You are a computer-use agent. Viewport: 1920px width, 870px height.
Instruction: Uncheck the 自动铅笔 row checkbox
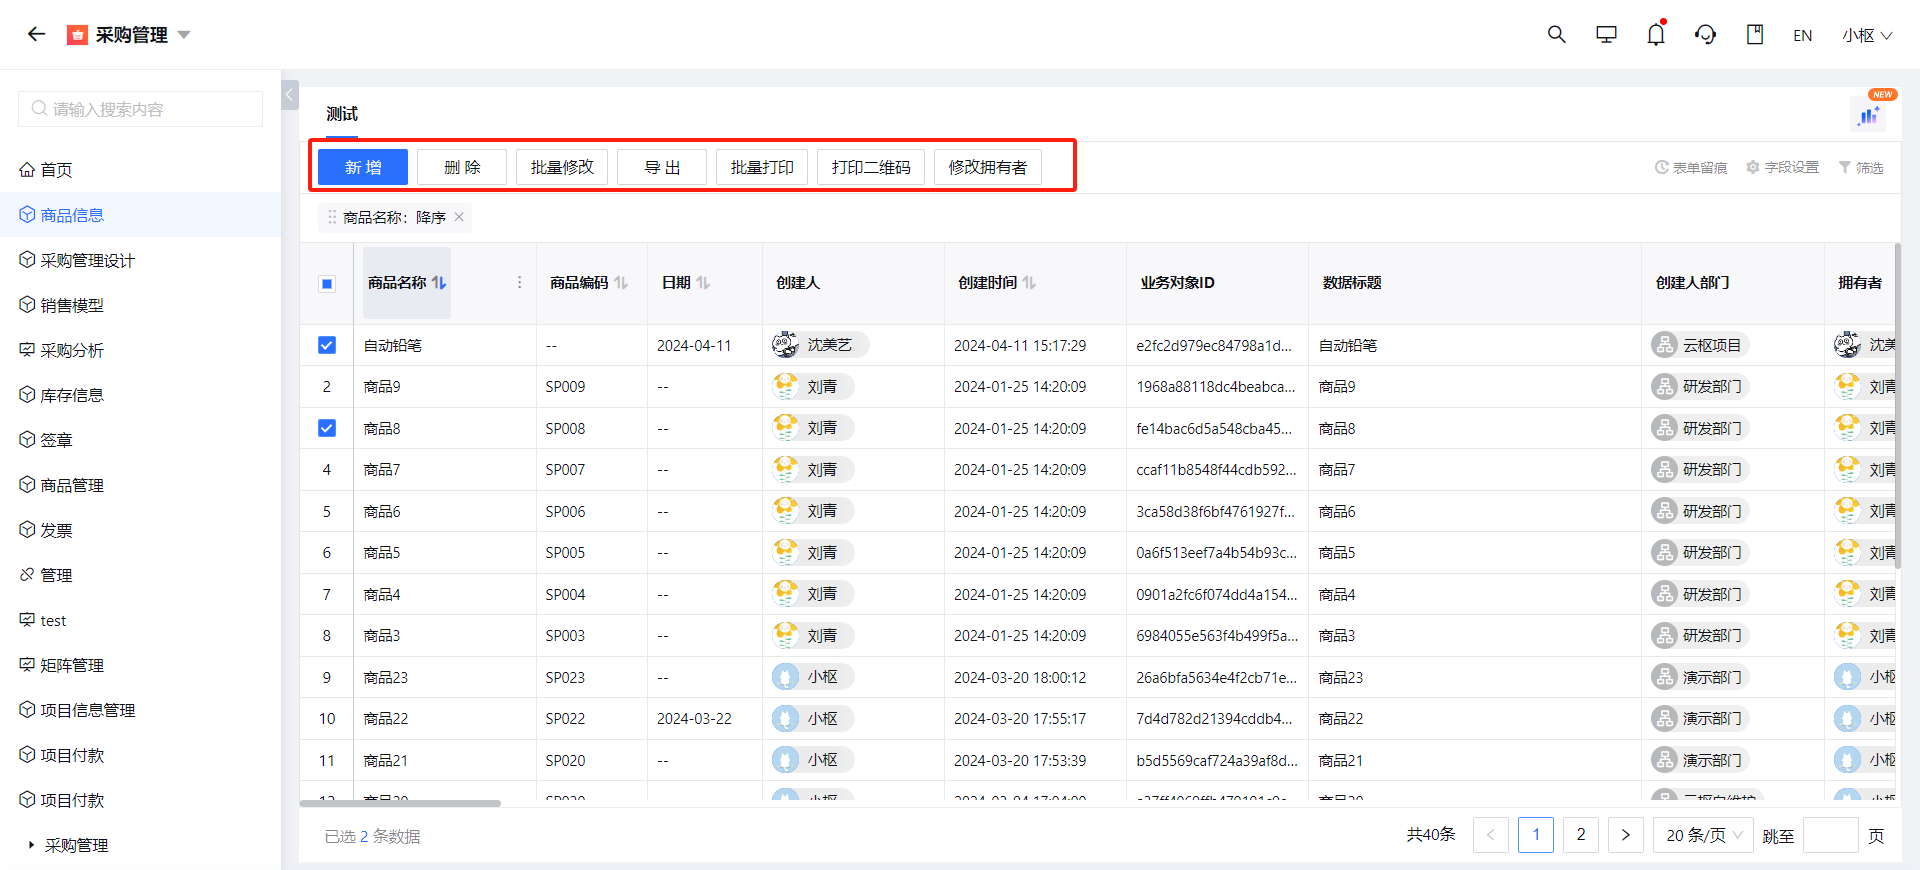pos(327,345)
